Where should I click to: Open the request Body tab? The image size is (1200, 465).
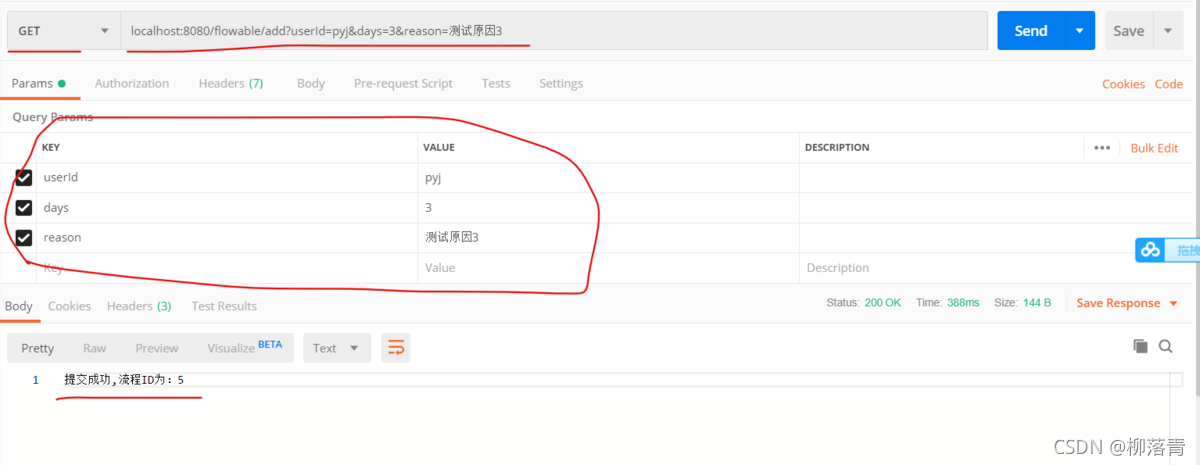[x=311, y=83]
